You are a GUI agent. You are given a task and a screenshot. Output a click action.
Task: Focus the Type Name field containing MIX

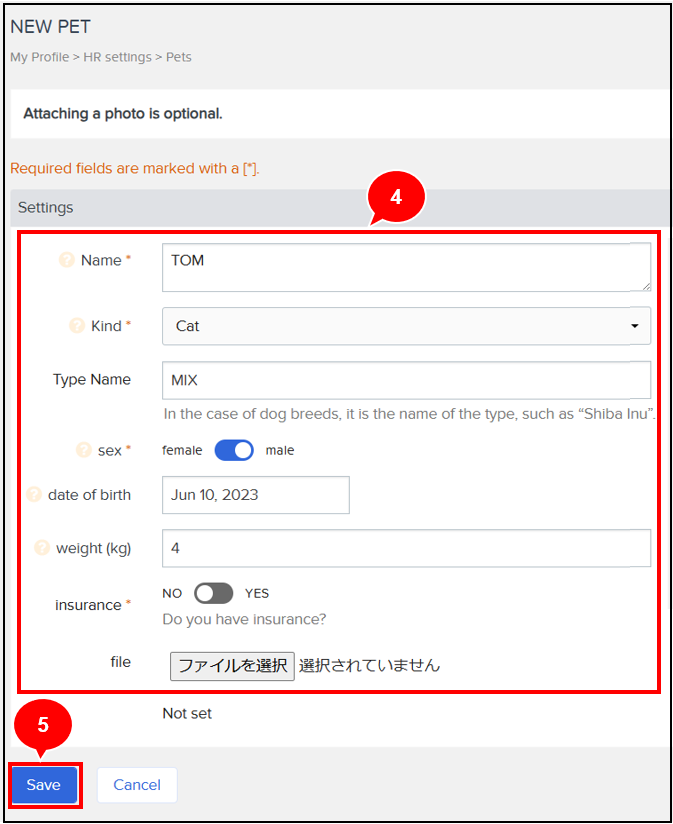406,380
